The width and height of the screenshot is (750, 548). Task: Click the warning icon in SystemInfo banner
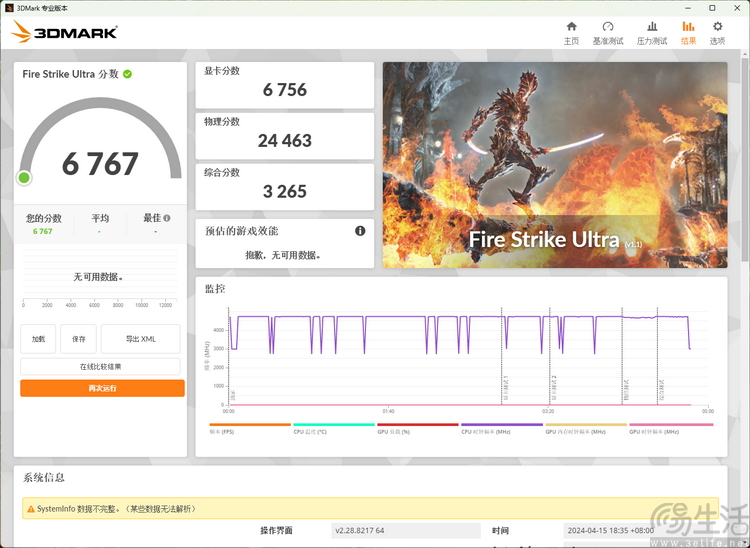point(31,509)
